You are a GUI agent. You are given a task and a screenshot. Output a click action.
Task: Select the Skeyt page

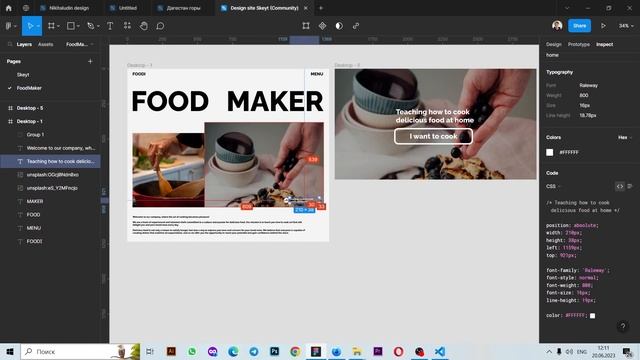tap(23, 75)
